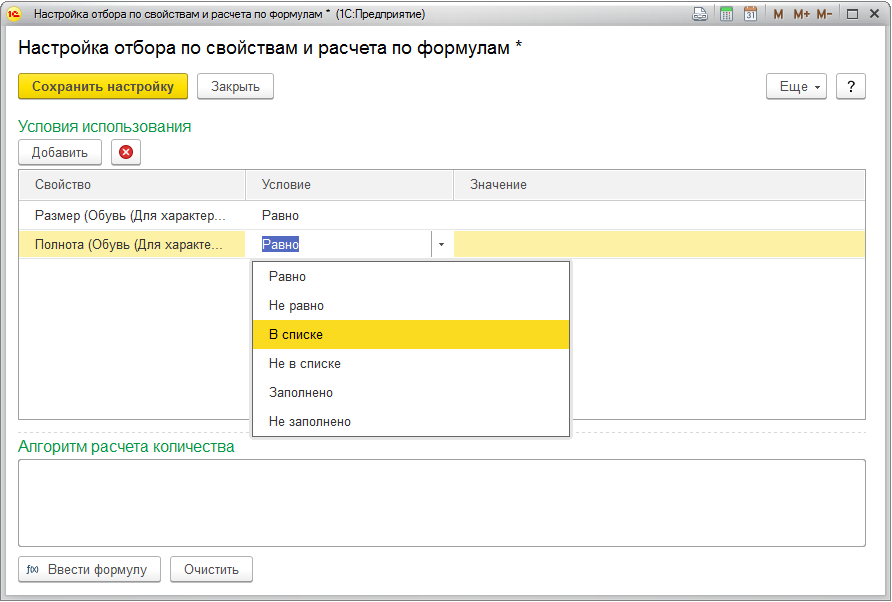
Task: Expand the Условие dropdown arrow
Action: tap(441, 244)
